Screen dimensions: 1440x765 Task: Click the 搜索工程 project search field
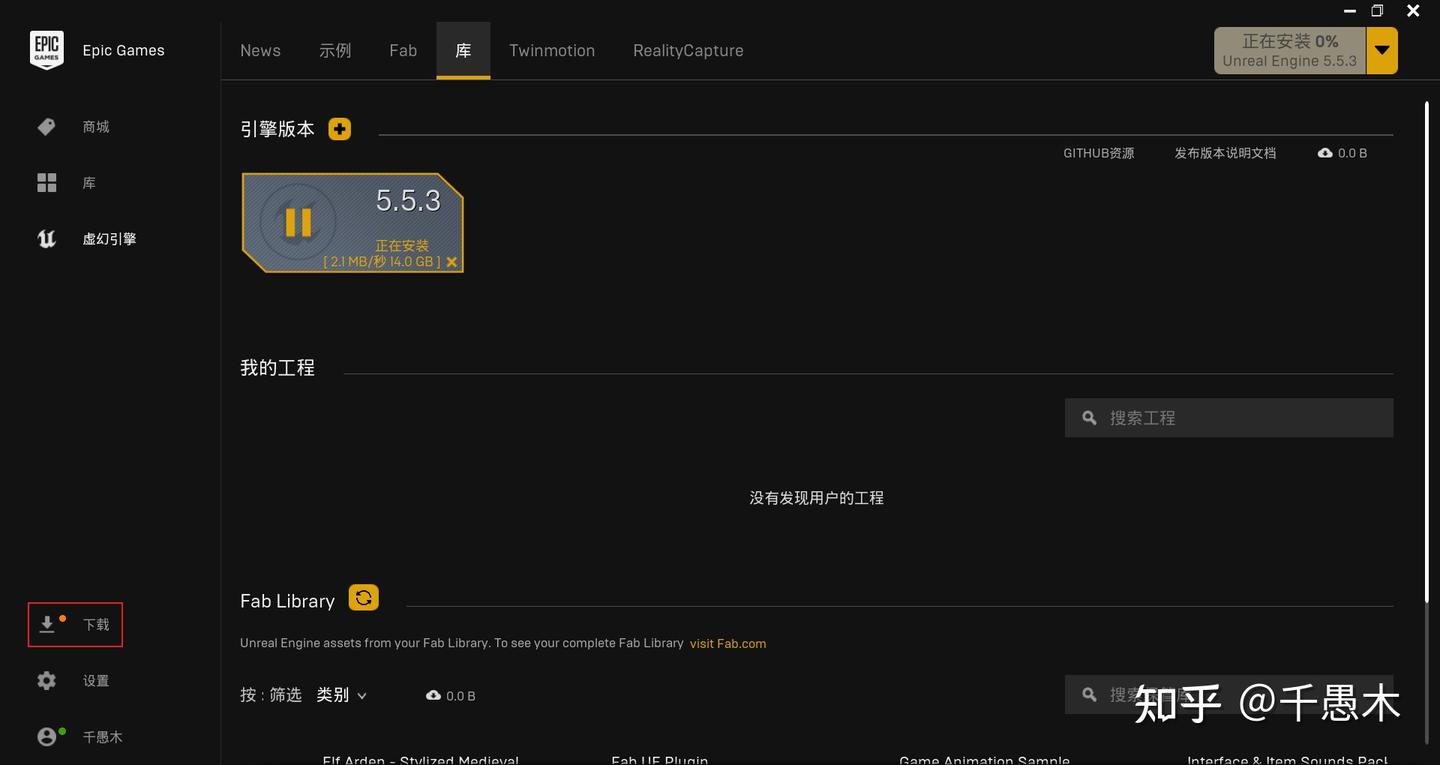coord(1228,417)
